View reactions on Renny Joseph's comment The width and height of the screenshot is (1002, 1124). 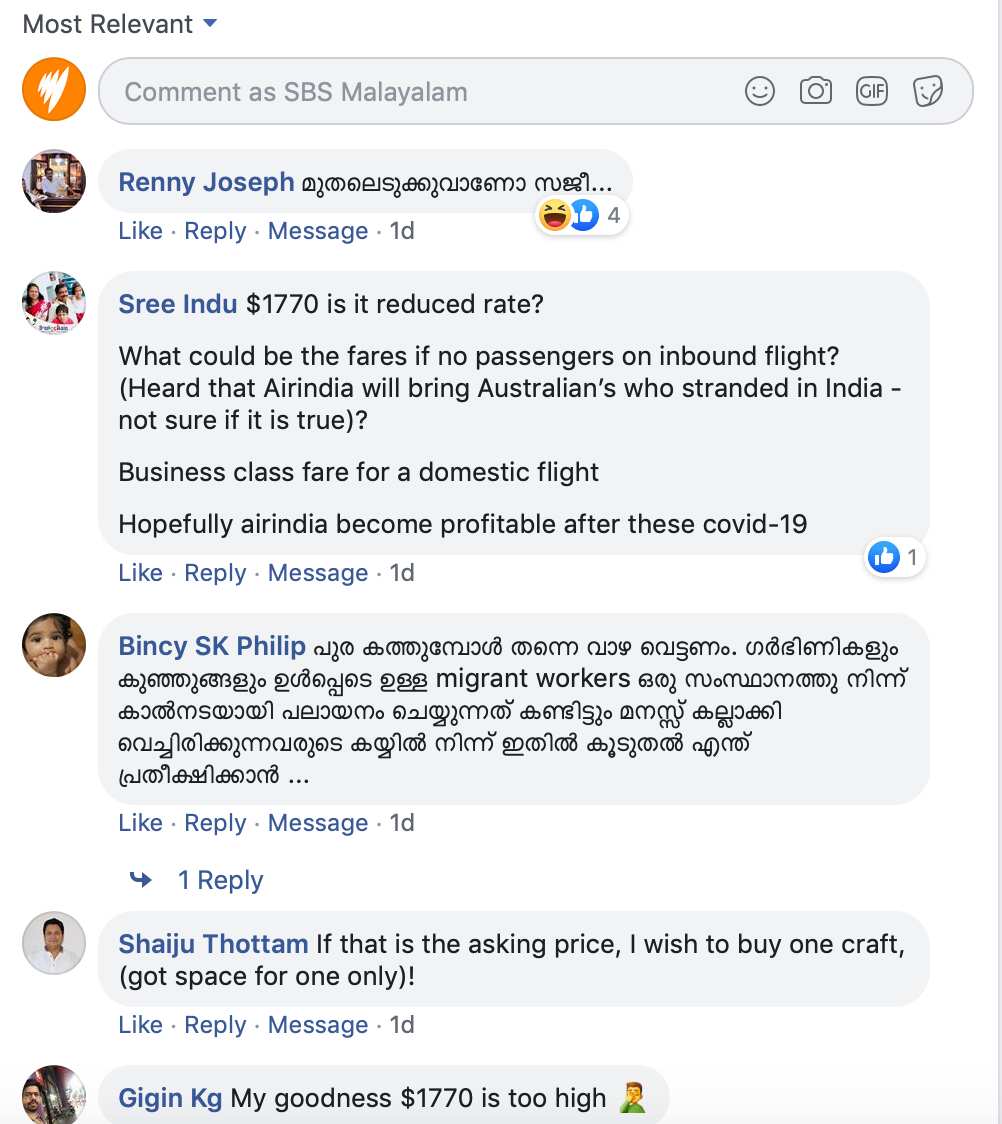(x=582, y=214)
